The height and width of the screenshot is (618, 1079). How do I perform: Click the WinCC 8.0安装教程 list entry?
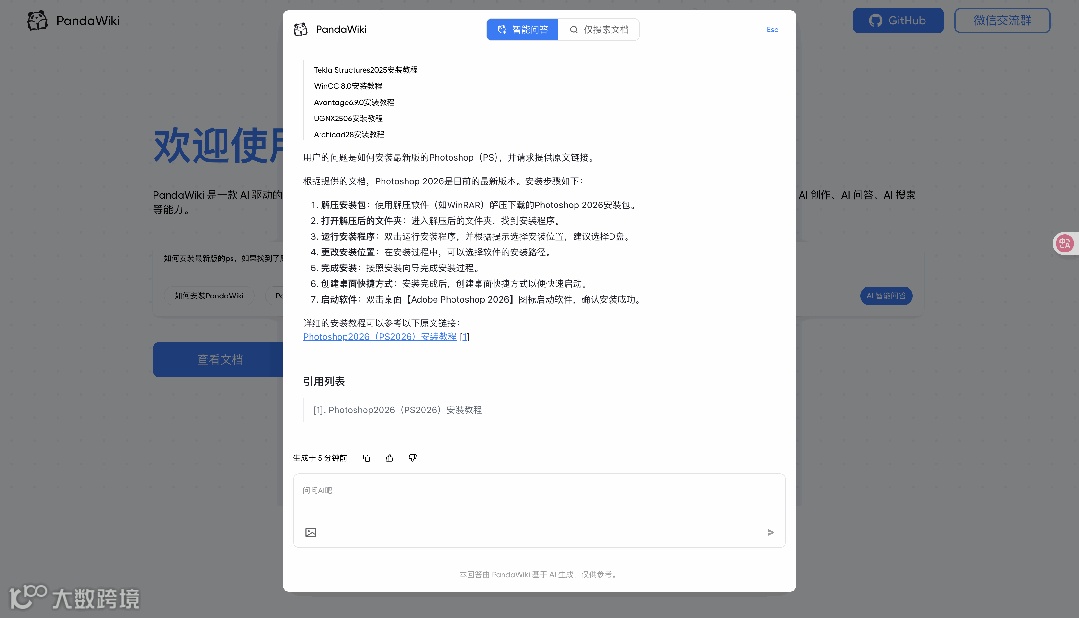pos(348,86)
